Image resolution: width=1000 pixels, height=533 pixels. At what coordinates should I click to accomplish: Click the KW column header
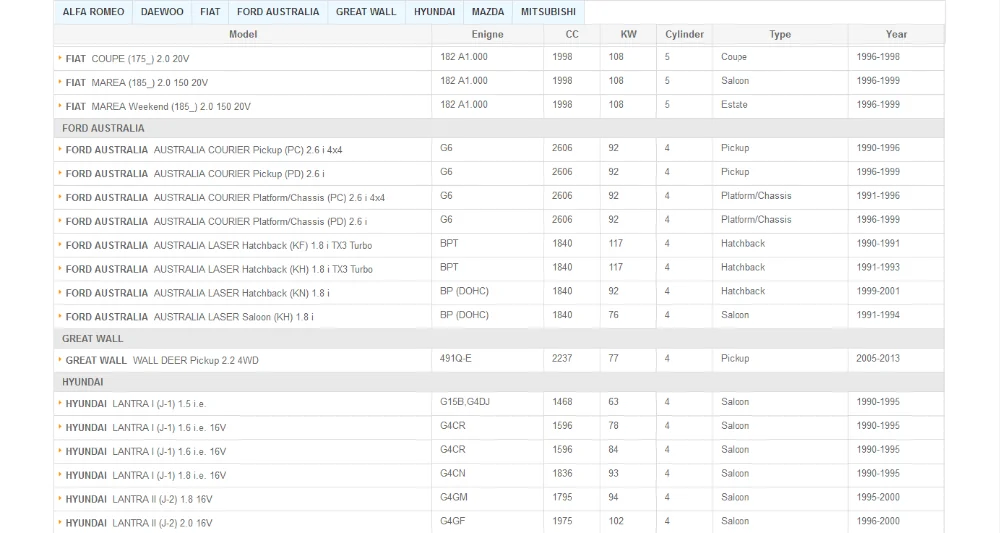(628, 34)
